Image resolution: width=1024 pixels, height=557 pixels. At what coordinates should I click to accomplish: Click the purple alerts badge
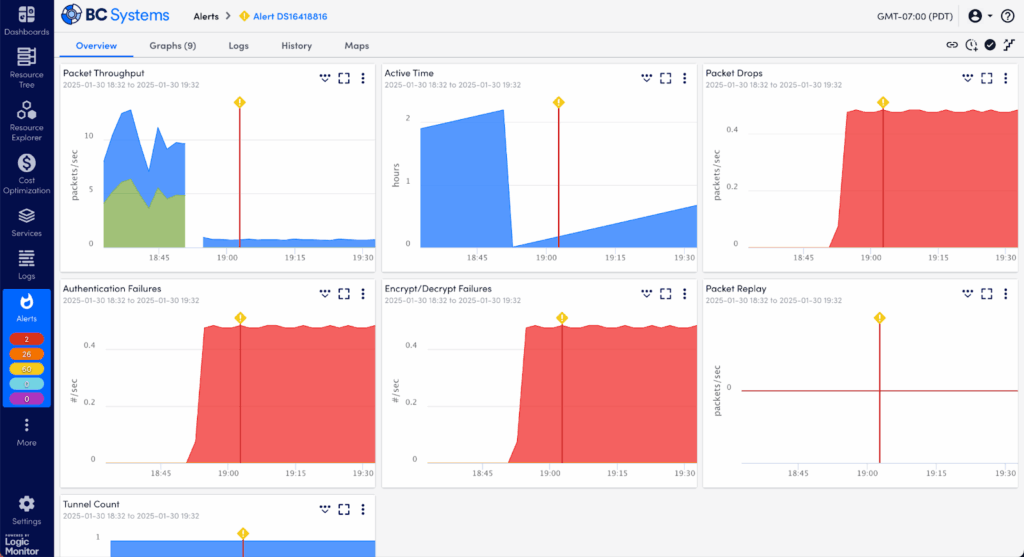[26, 399]
